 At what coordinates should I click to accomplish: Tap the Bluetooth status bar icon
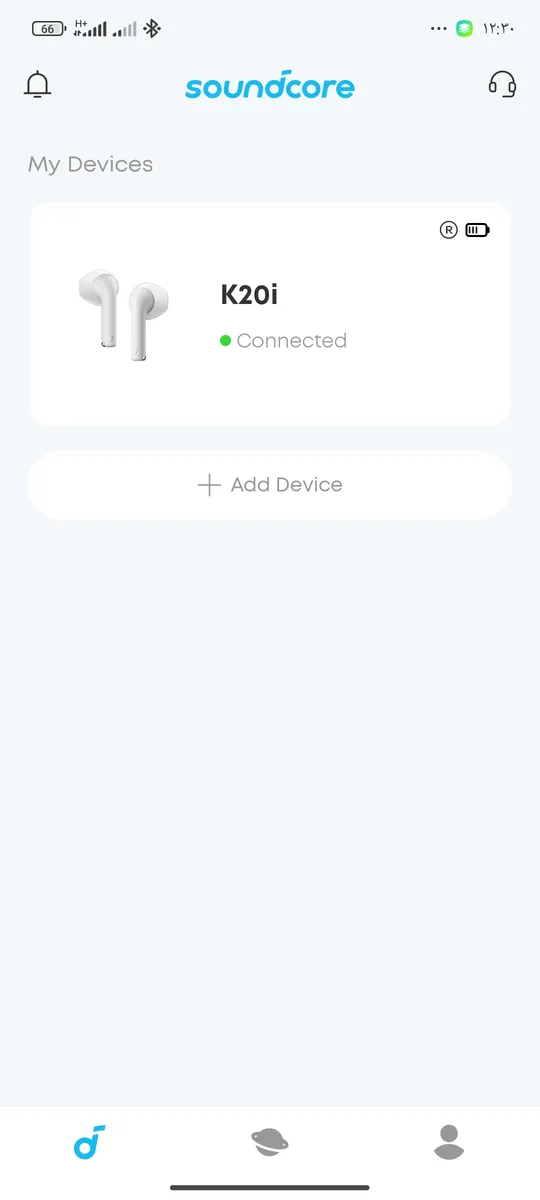(x=152, y=28)
